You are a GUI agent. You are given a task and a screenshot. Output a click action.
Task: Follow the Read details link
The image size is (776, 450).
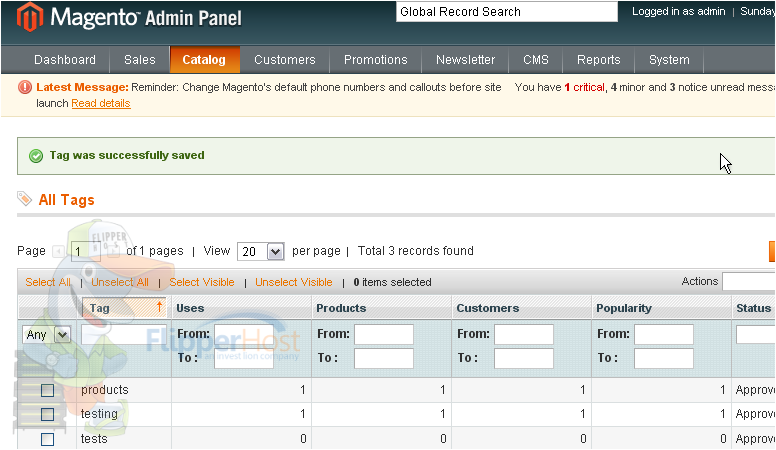click(x=101, y=103)
